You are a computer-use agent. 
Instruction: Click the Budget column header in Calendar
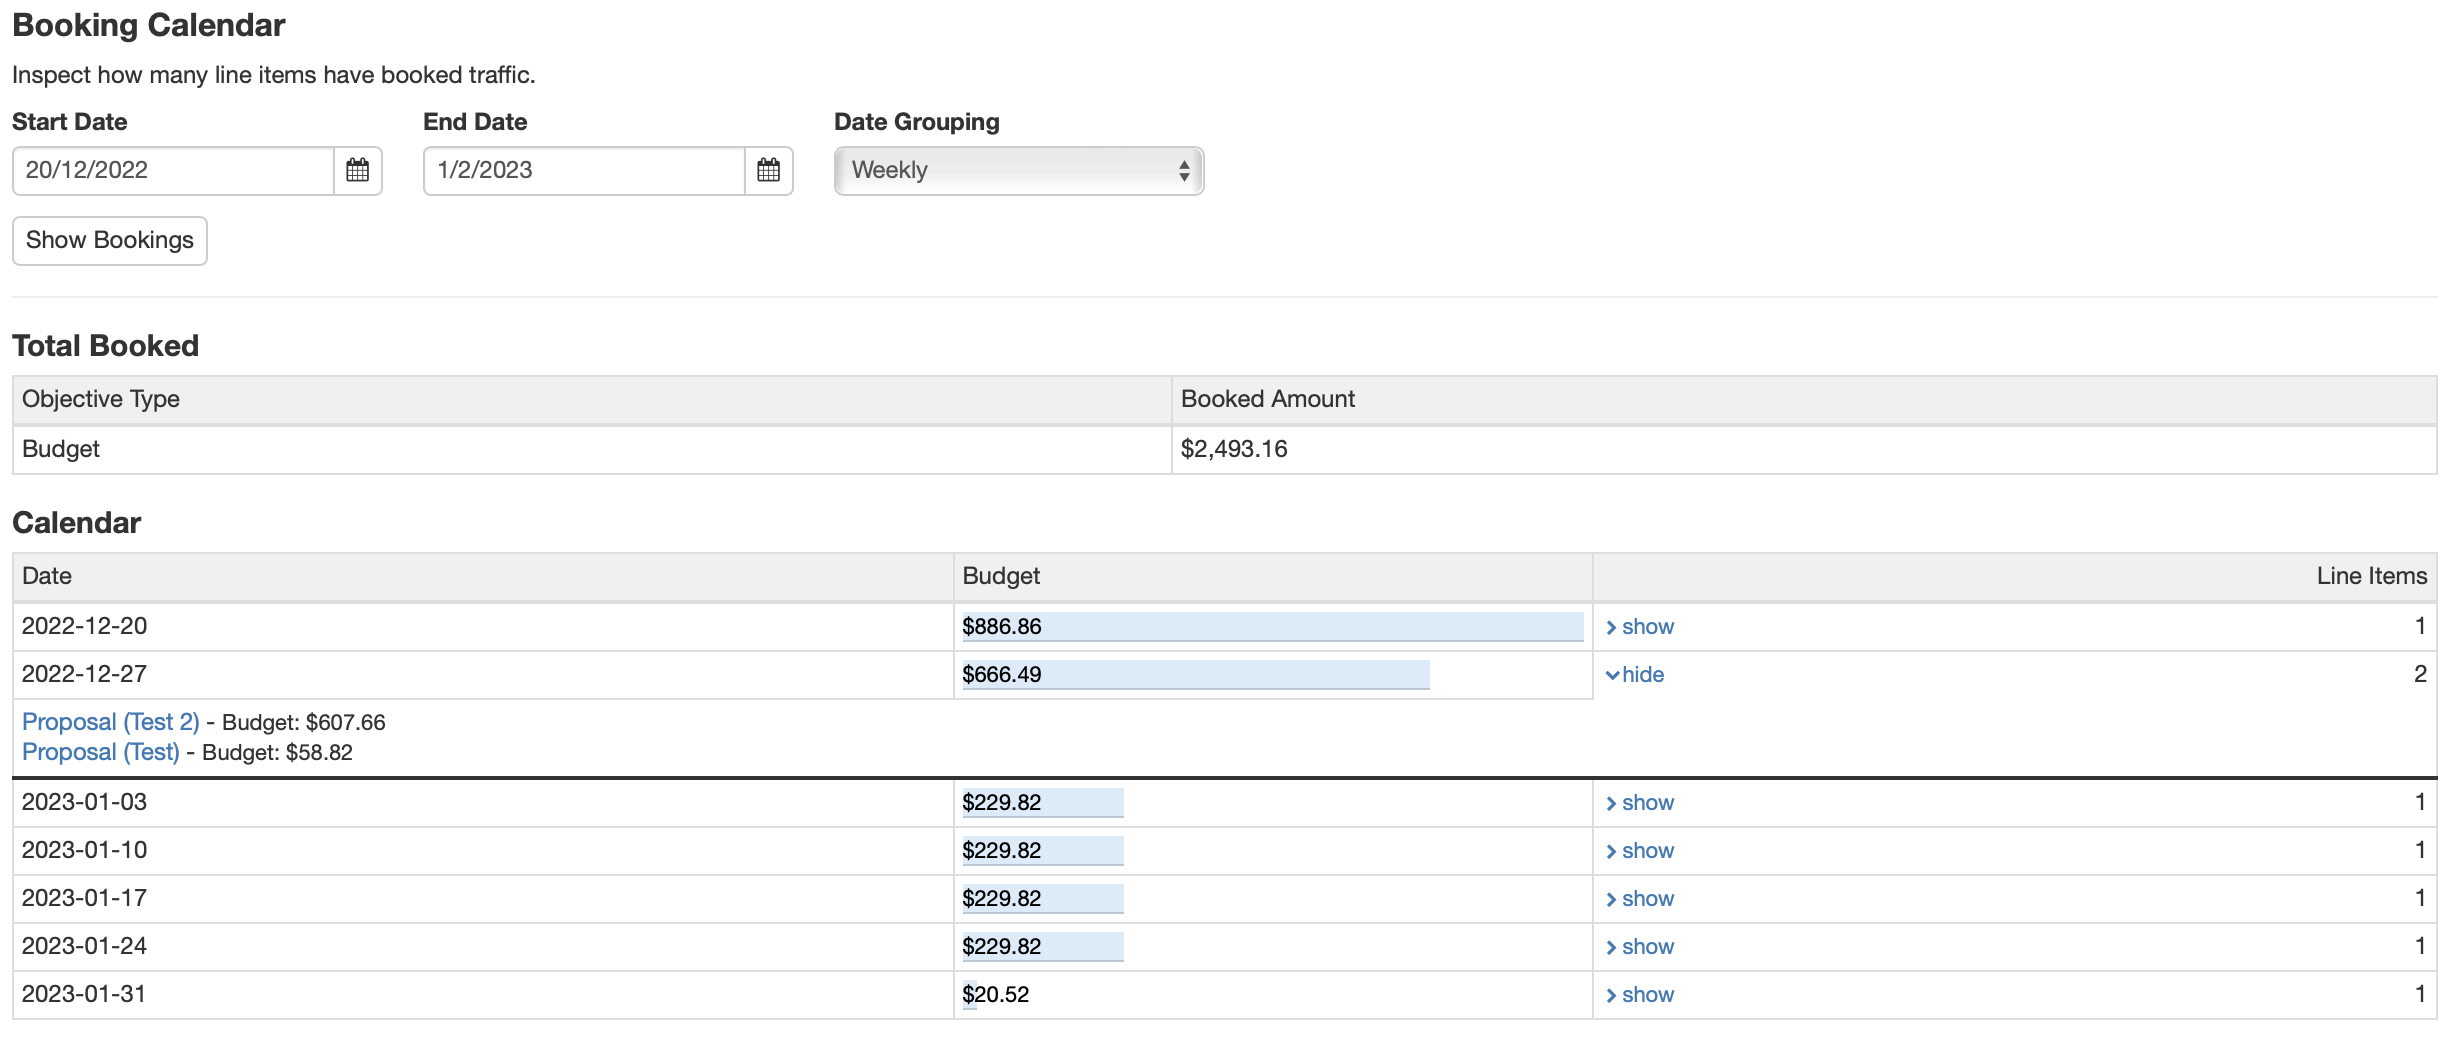(x=1001, y=576)
